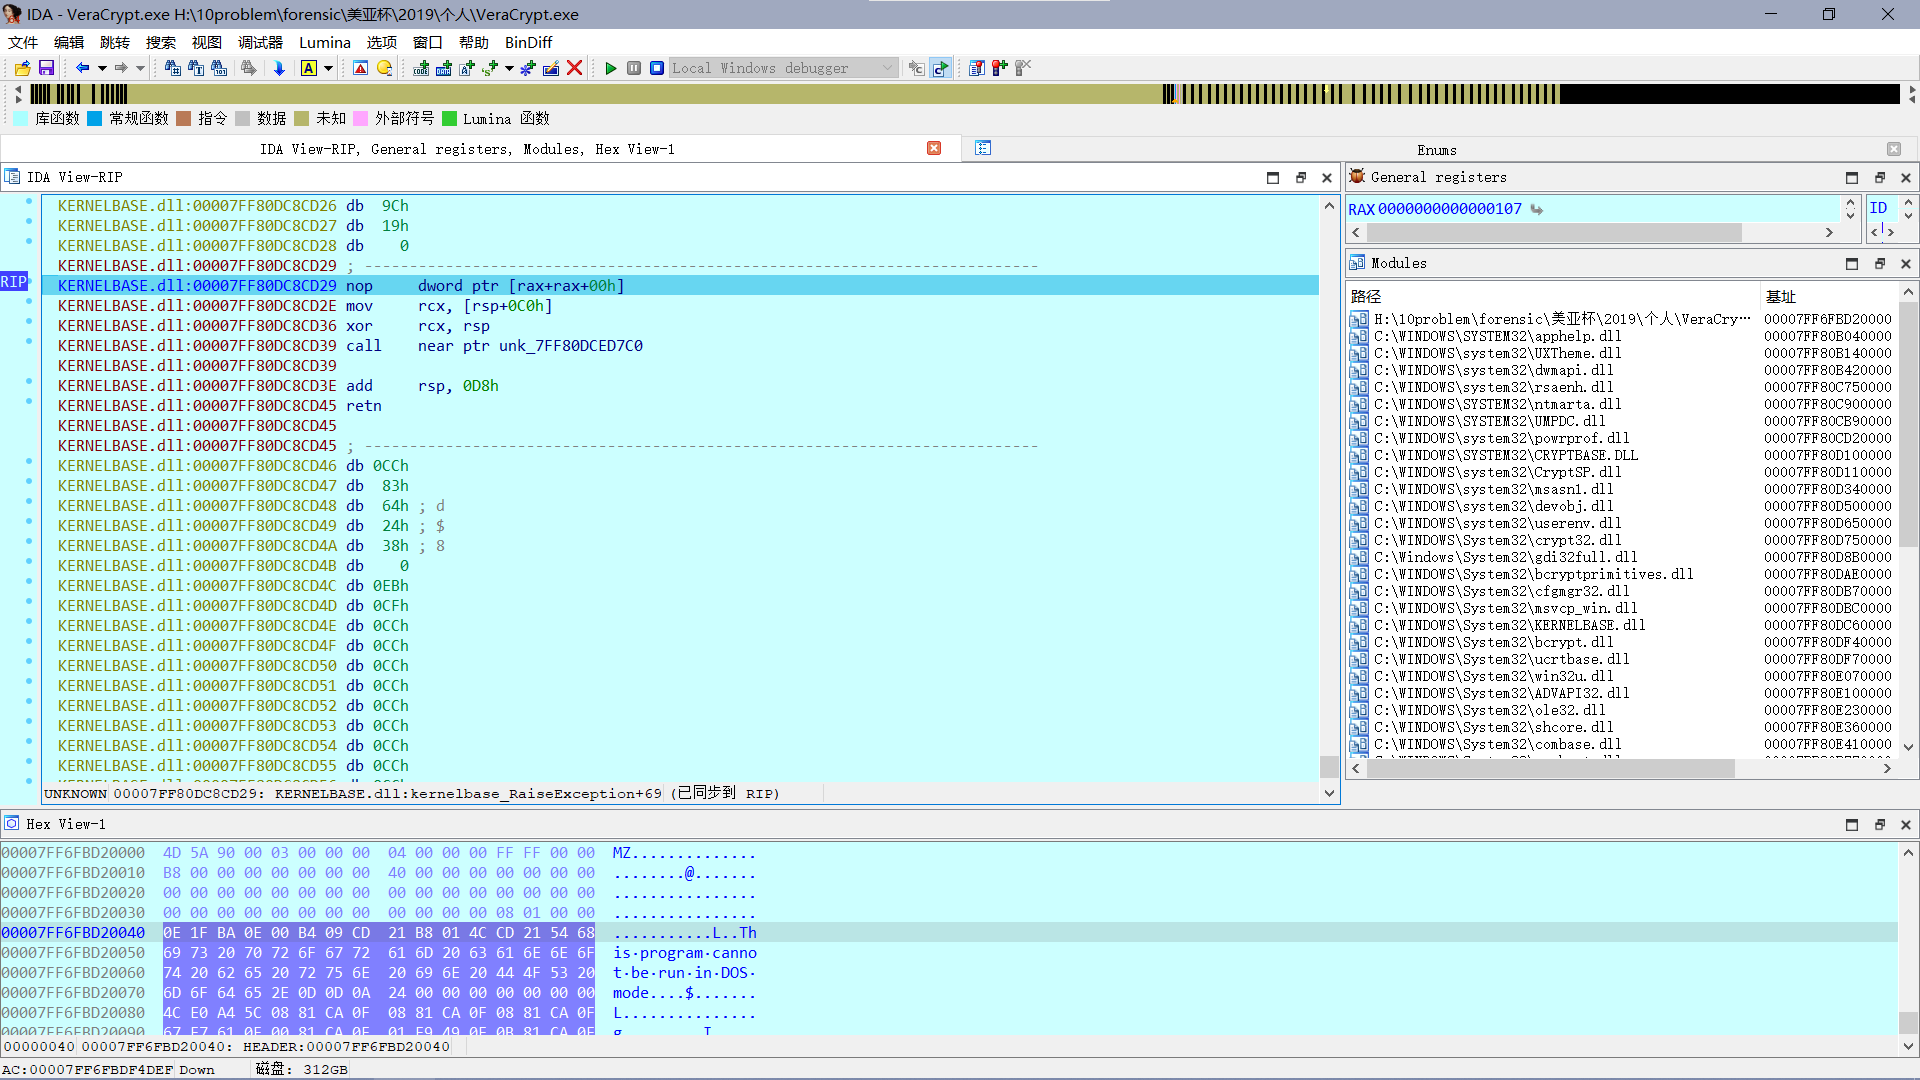This screenshot has height=1080, width=1920.
Task: Click the RAX register value
Action: (x=1450, y=209)
